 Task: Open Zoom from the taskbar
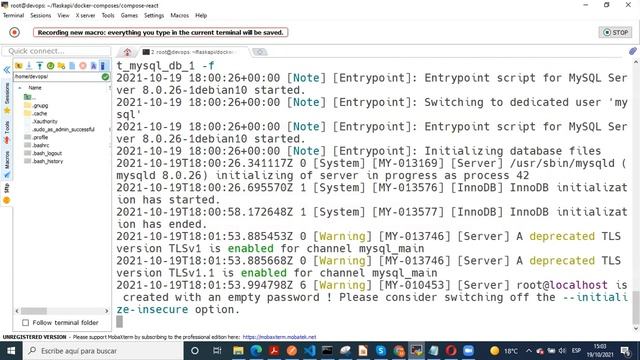[x=468, y=351]
